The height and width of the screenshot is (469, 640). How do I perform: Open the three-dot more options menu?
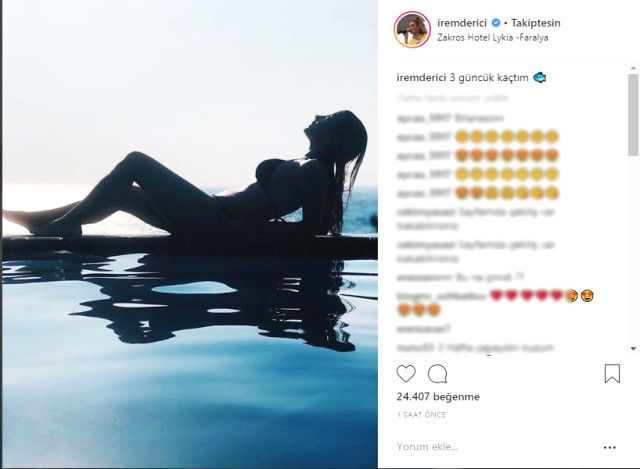pyautogui.click(x=611, y=447)
